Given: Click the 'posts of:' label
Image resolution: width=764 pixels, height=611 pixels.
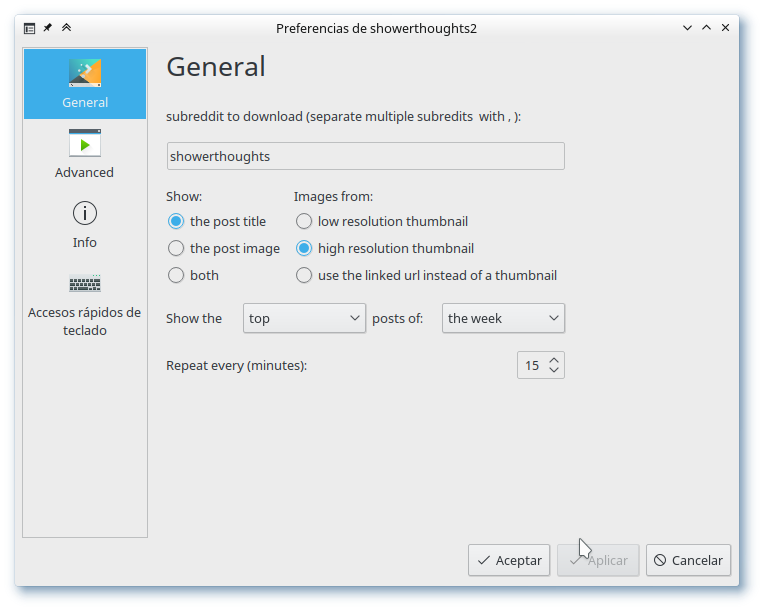Looking at the screenshot, I should (398, 319).
